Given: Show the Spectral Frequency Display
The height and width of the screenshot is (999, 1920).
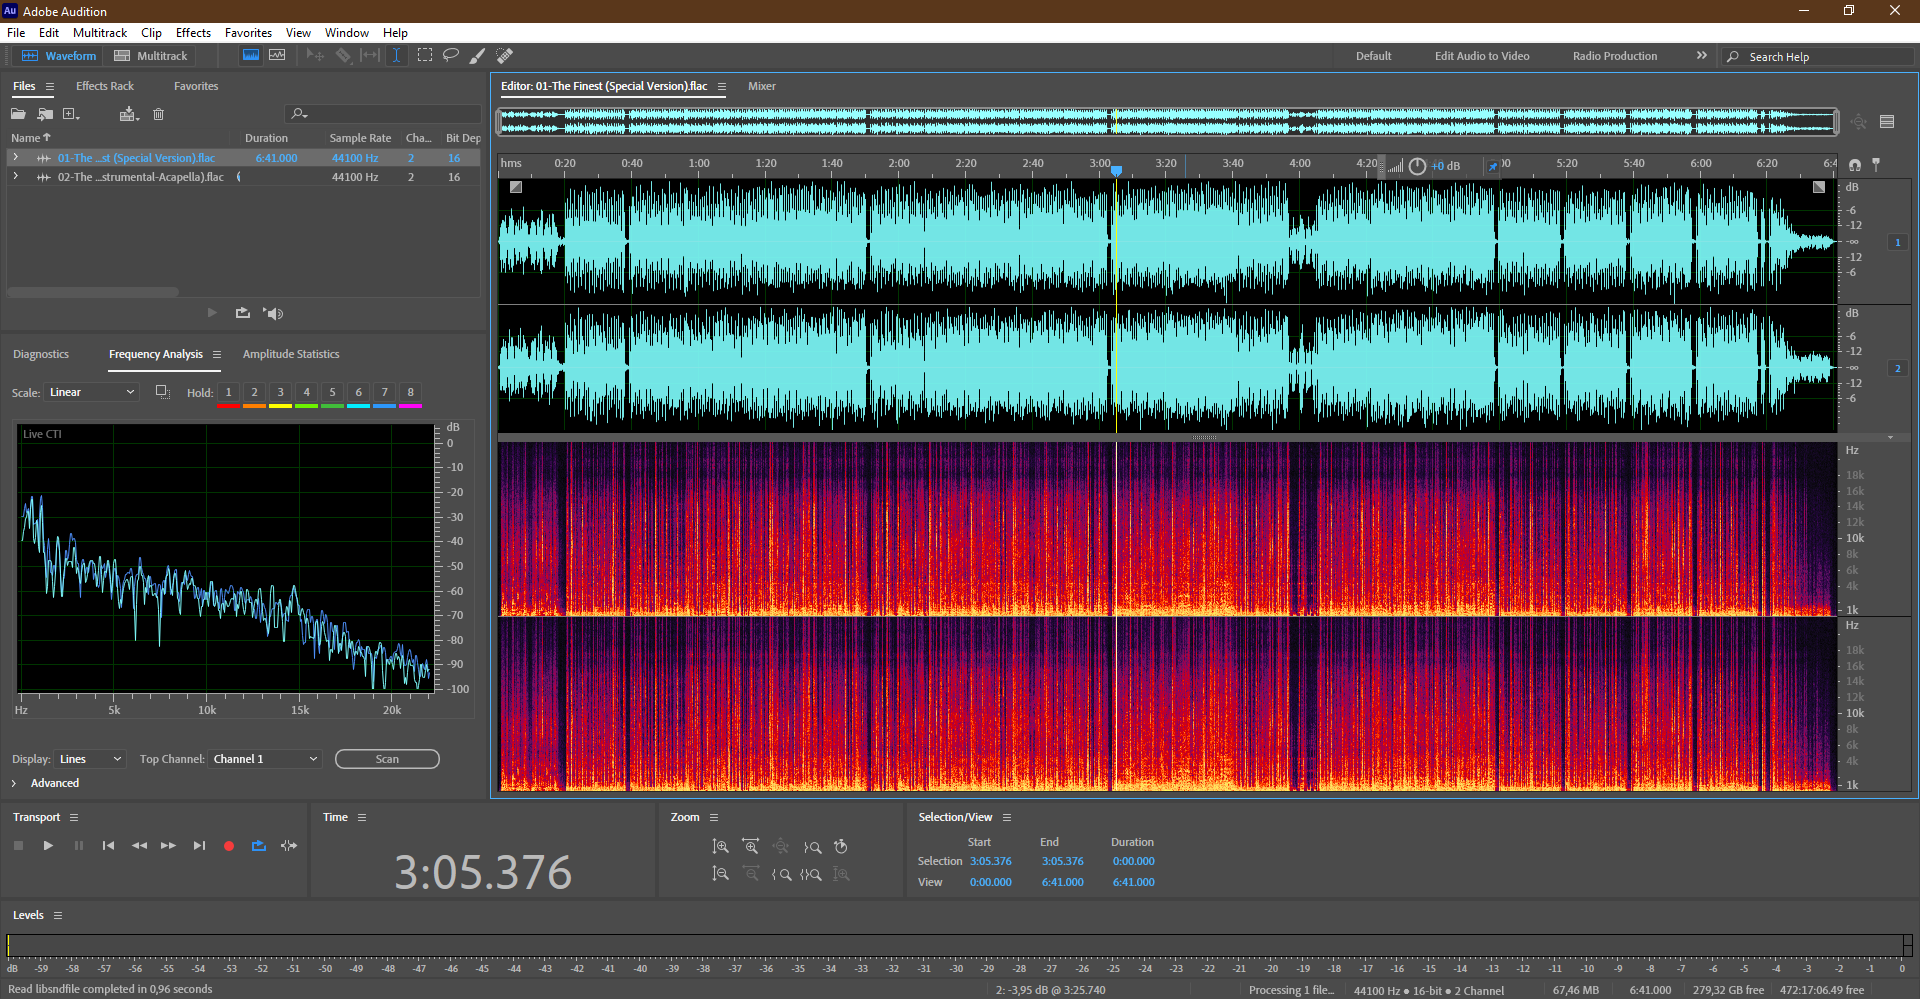Looking at the screenshot, I should (x=251, y=56).
